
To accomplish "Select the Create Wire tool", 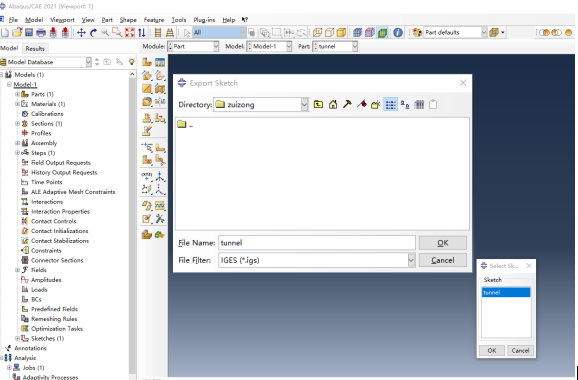I will 147,88.
